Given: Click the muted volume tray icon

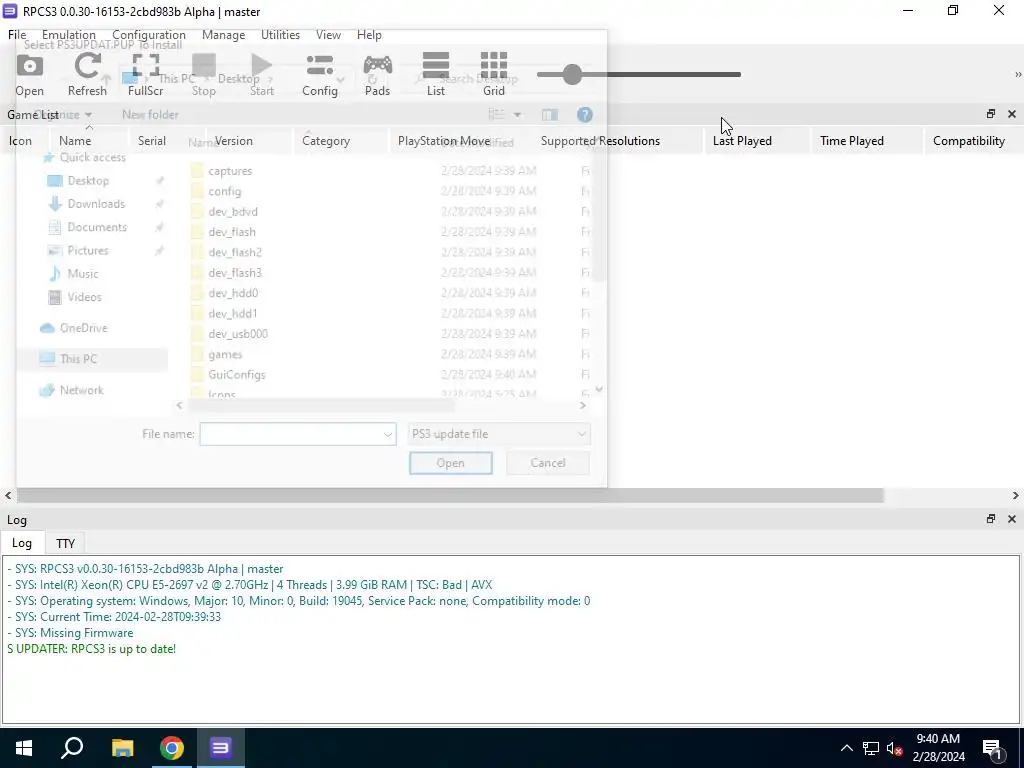Looking at the screenshot, I should (894, 748).
